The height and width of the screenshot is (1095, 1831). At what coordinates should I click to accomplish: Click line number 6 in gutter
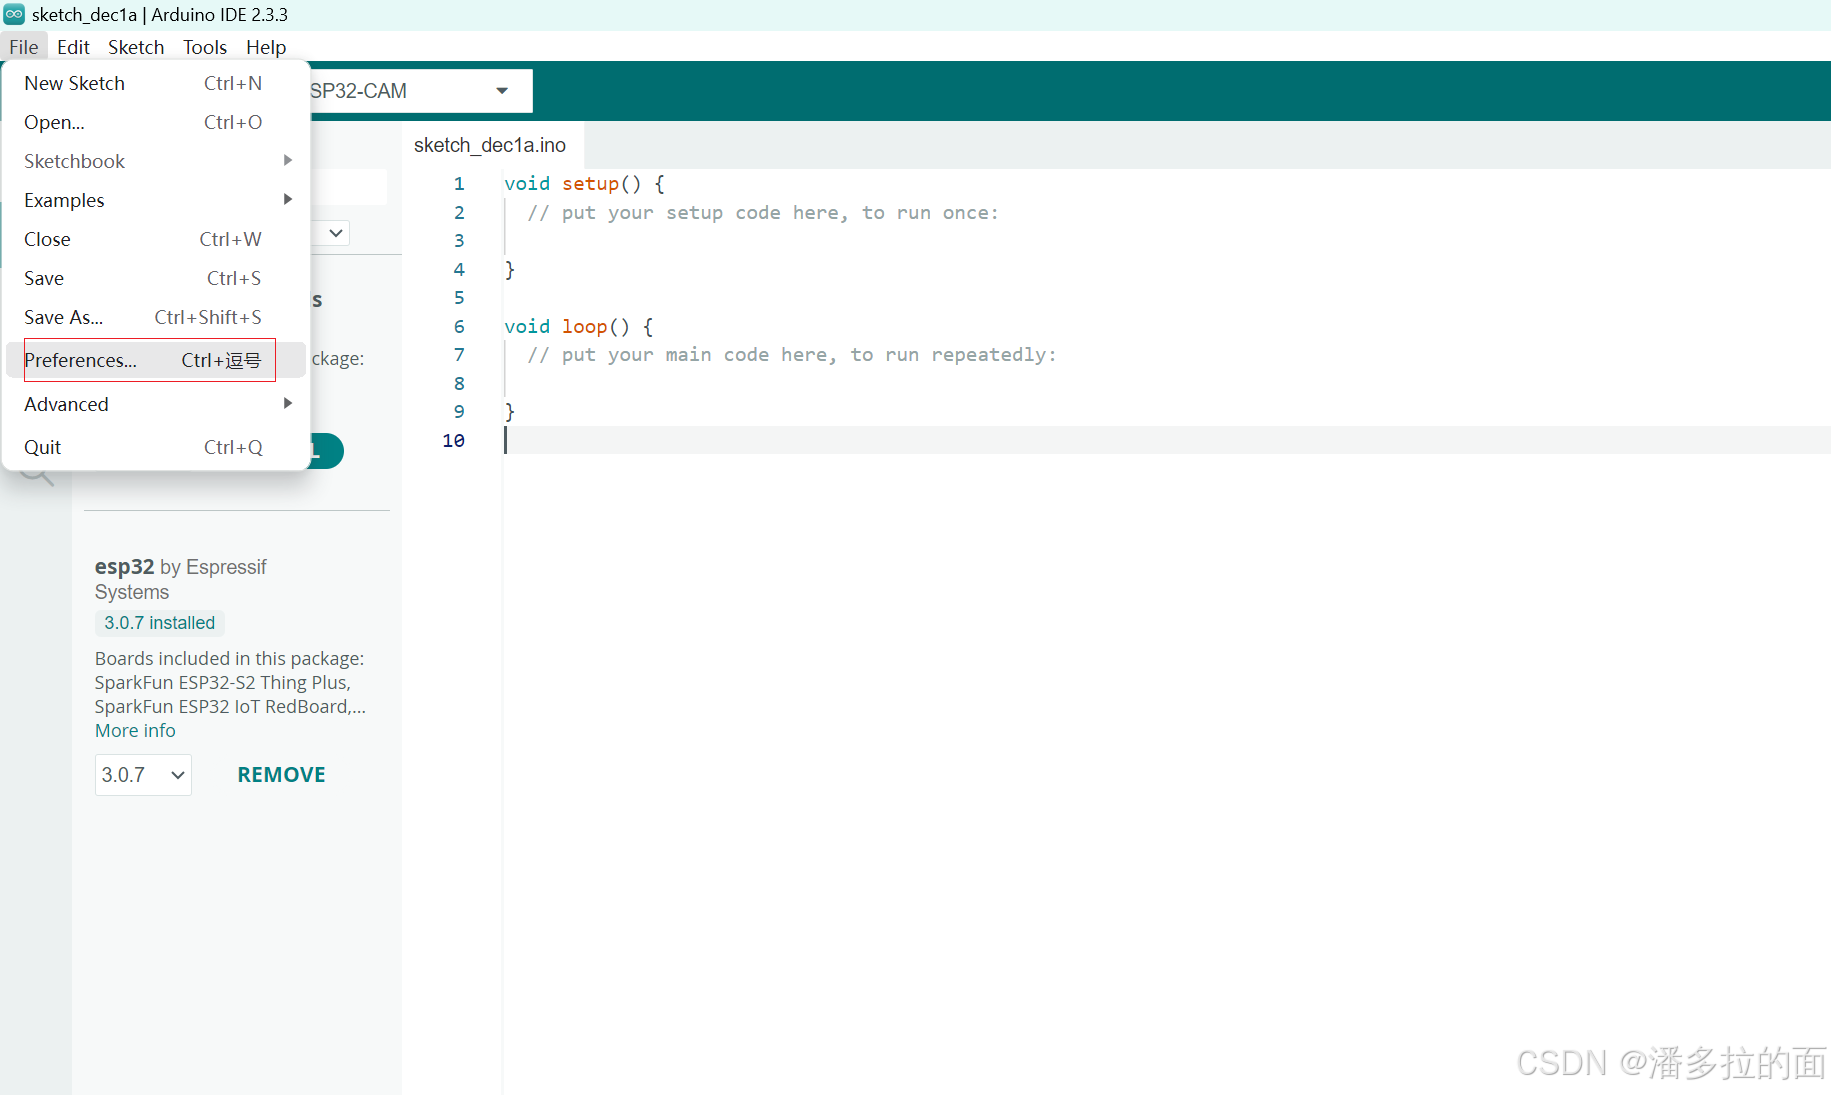click(459, 327)
